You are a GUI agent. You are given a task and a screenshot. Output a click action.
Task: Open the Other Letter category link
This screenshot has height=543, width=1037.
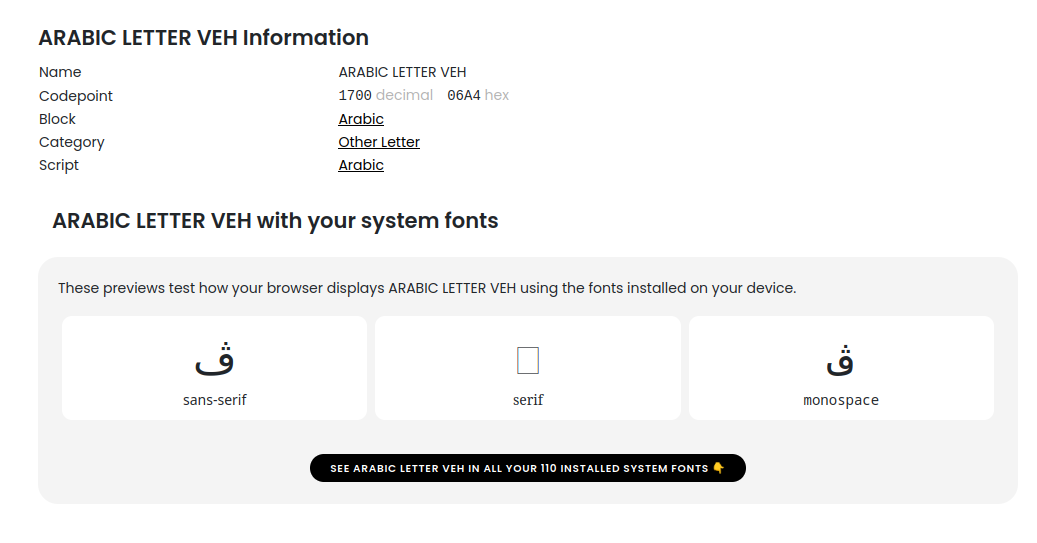pyautogui.click(x=379, y=142)
